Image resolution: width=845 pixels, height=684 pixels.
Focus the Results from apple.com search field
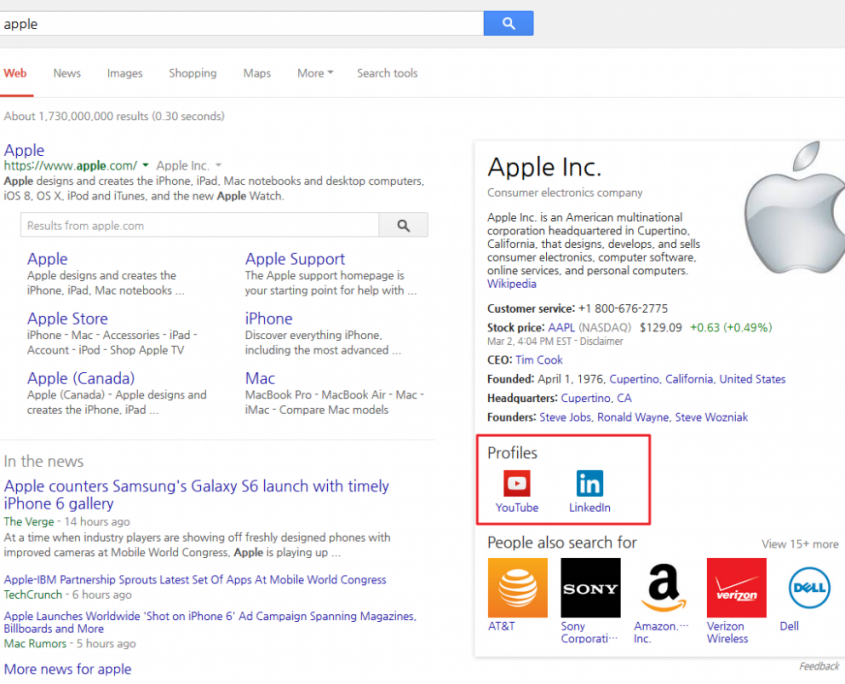(199, 225)
